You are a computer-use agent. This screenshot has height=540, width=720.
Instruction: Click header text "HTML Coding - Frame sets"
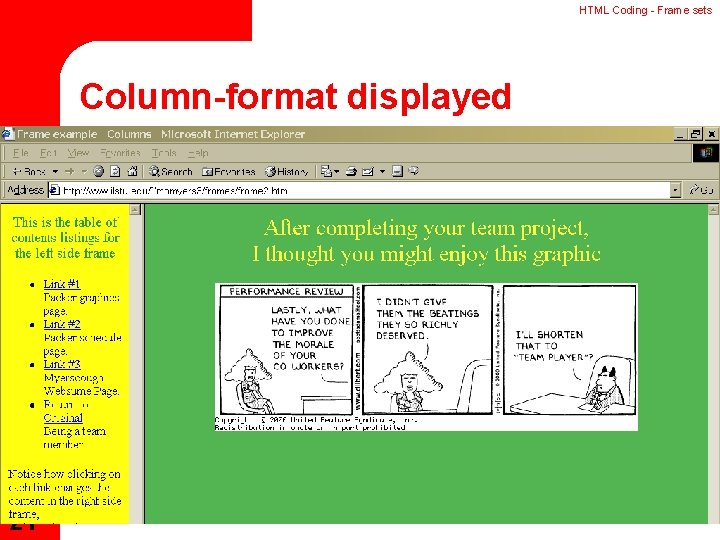(645, 10)
